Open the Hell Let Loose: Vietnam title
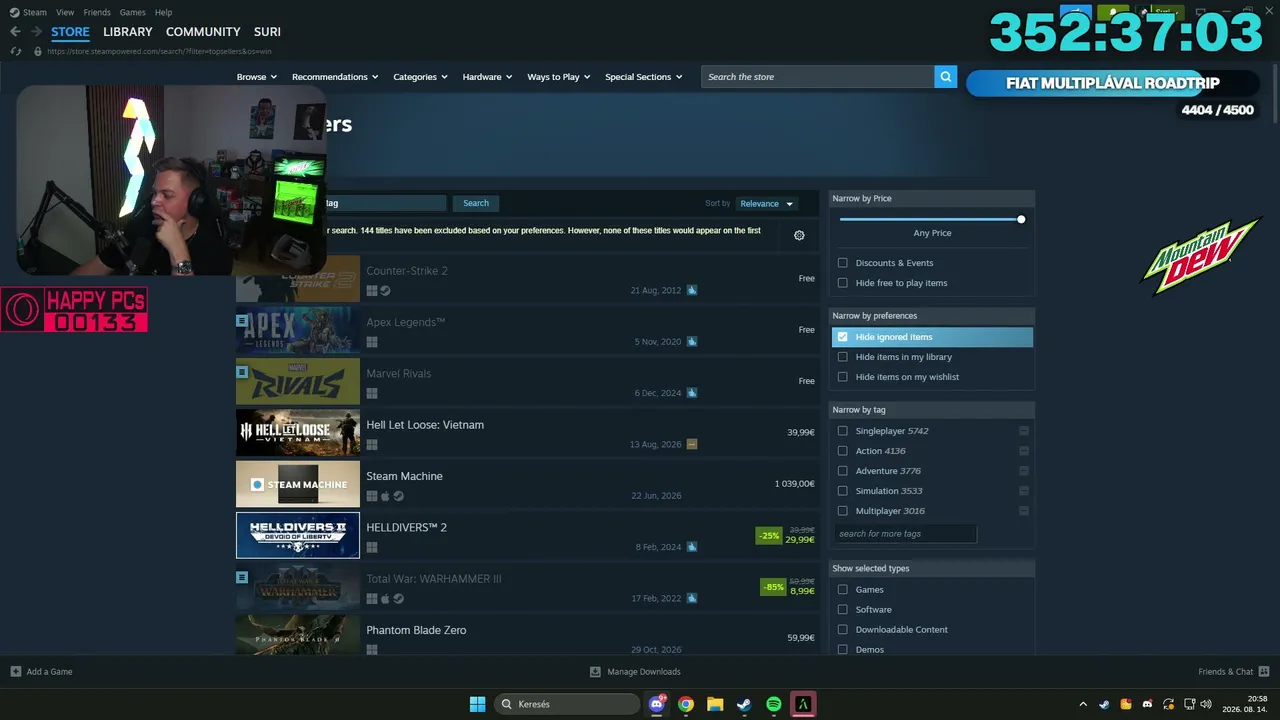This screenshot has width=1280, height=720. (425, 425)
